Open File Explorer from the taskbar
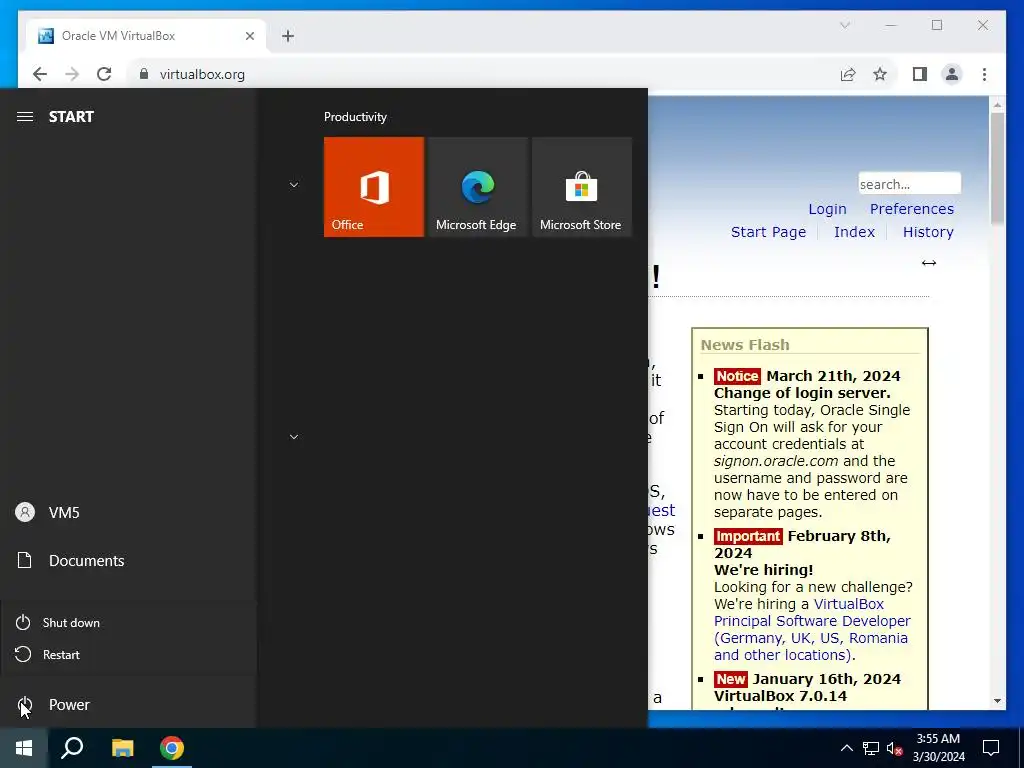The width and height of the screenshot is (1024, 768). tap(122, 748)
